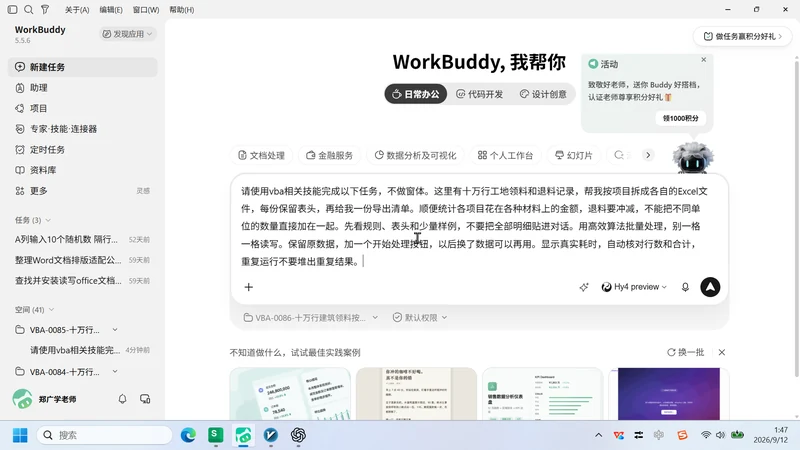Click the taskbar 搜索 box
The width and height of the screenshot is (800, 450).
(104, 435)
